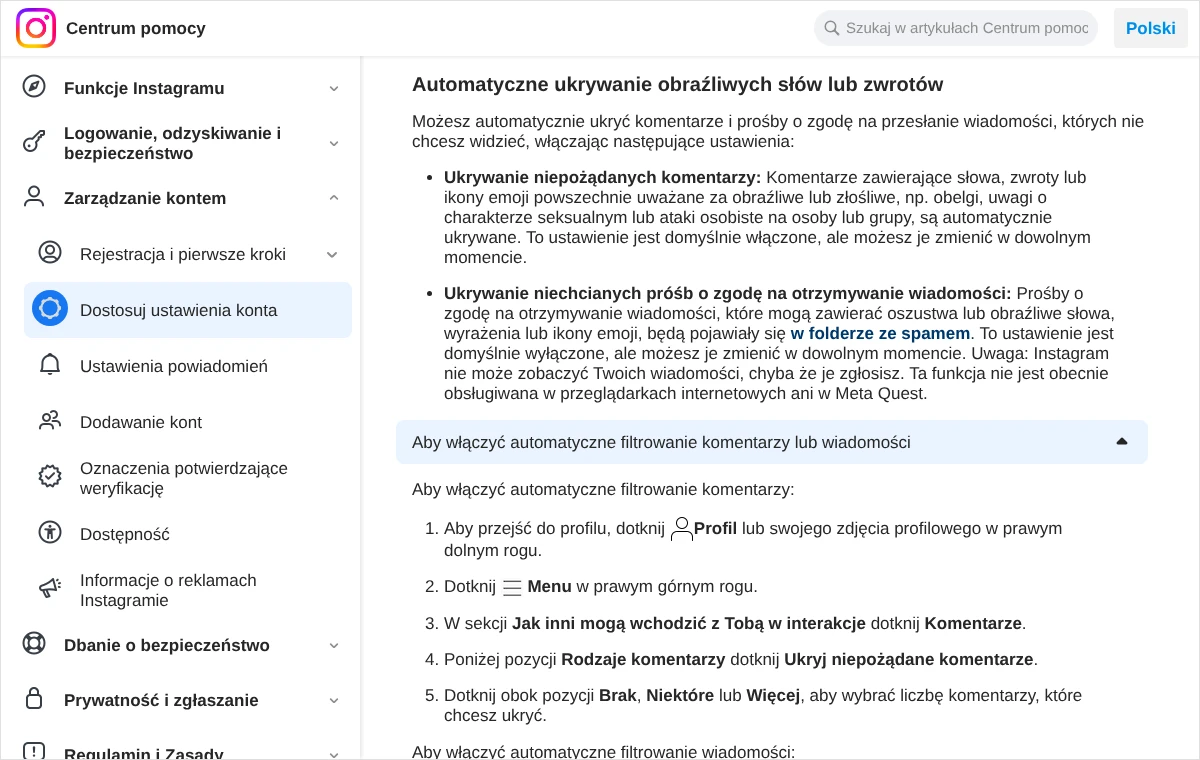1200x760 pixels.
Task: Expand Prywatność i zgłaszanie chevron
Action: click(334, 700)
